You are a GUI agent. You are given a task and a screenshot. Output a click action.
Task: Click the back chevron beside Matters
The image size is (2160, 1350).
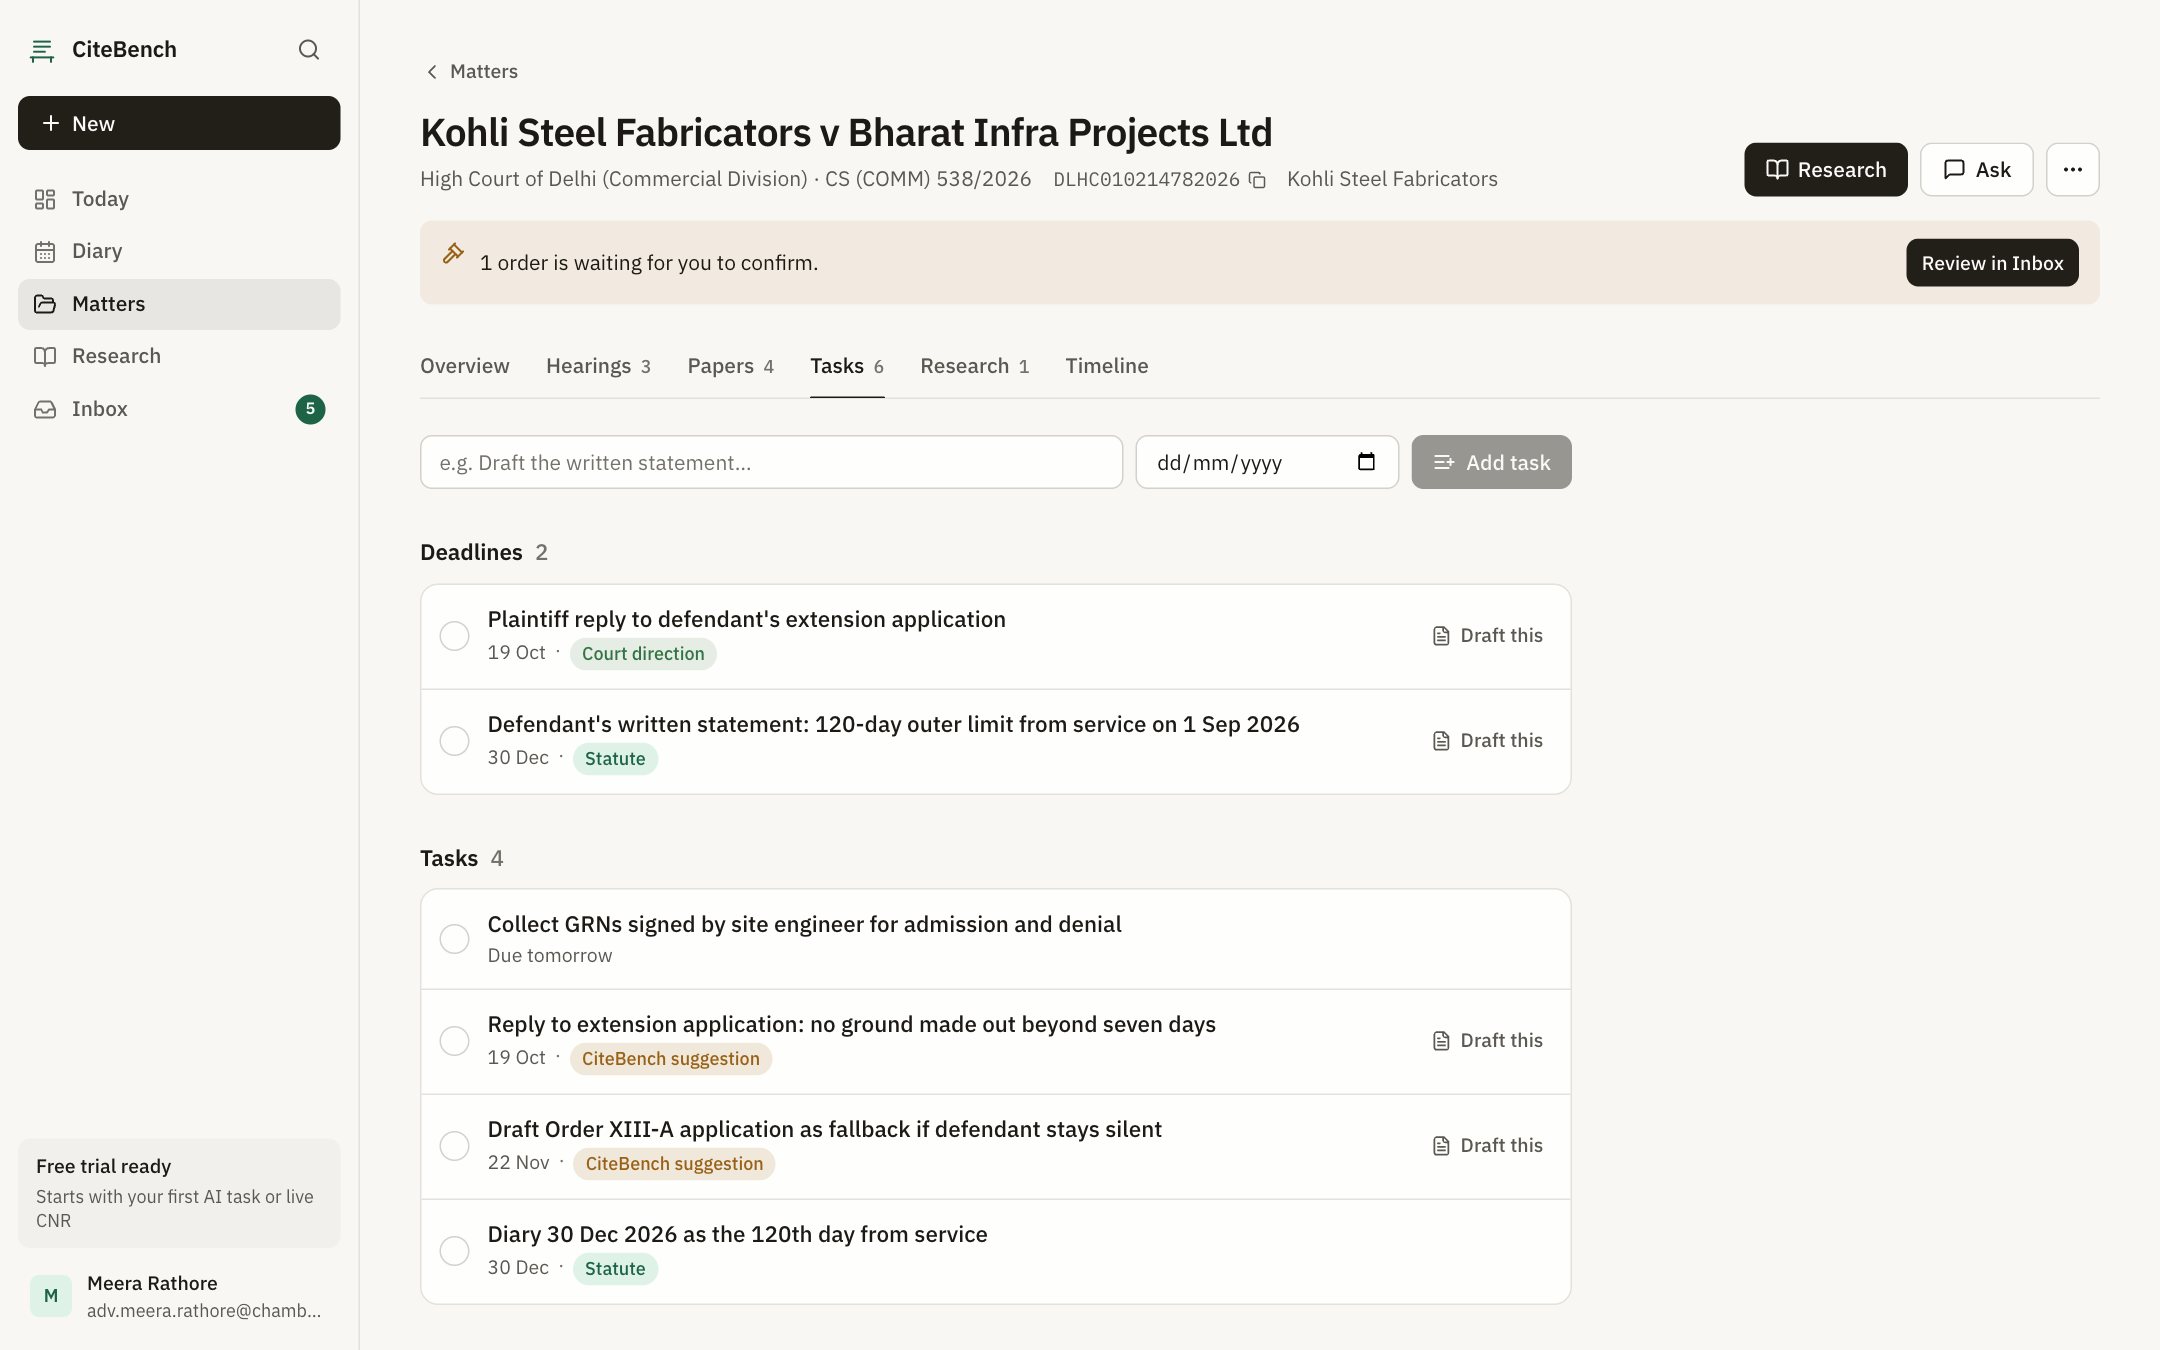432,72
